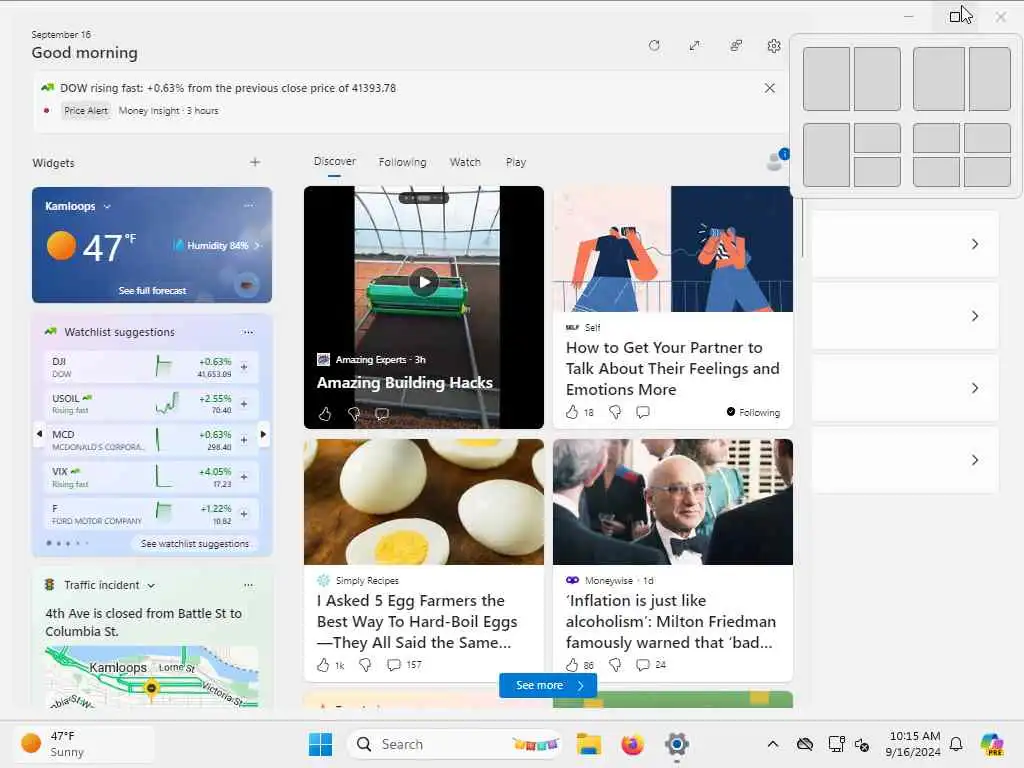Toggle Following on the Self article
This screenshot has width=1024, height=768.
(753, 412)
